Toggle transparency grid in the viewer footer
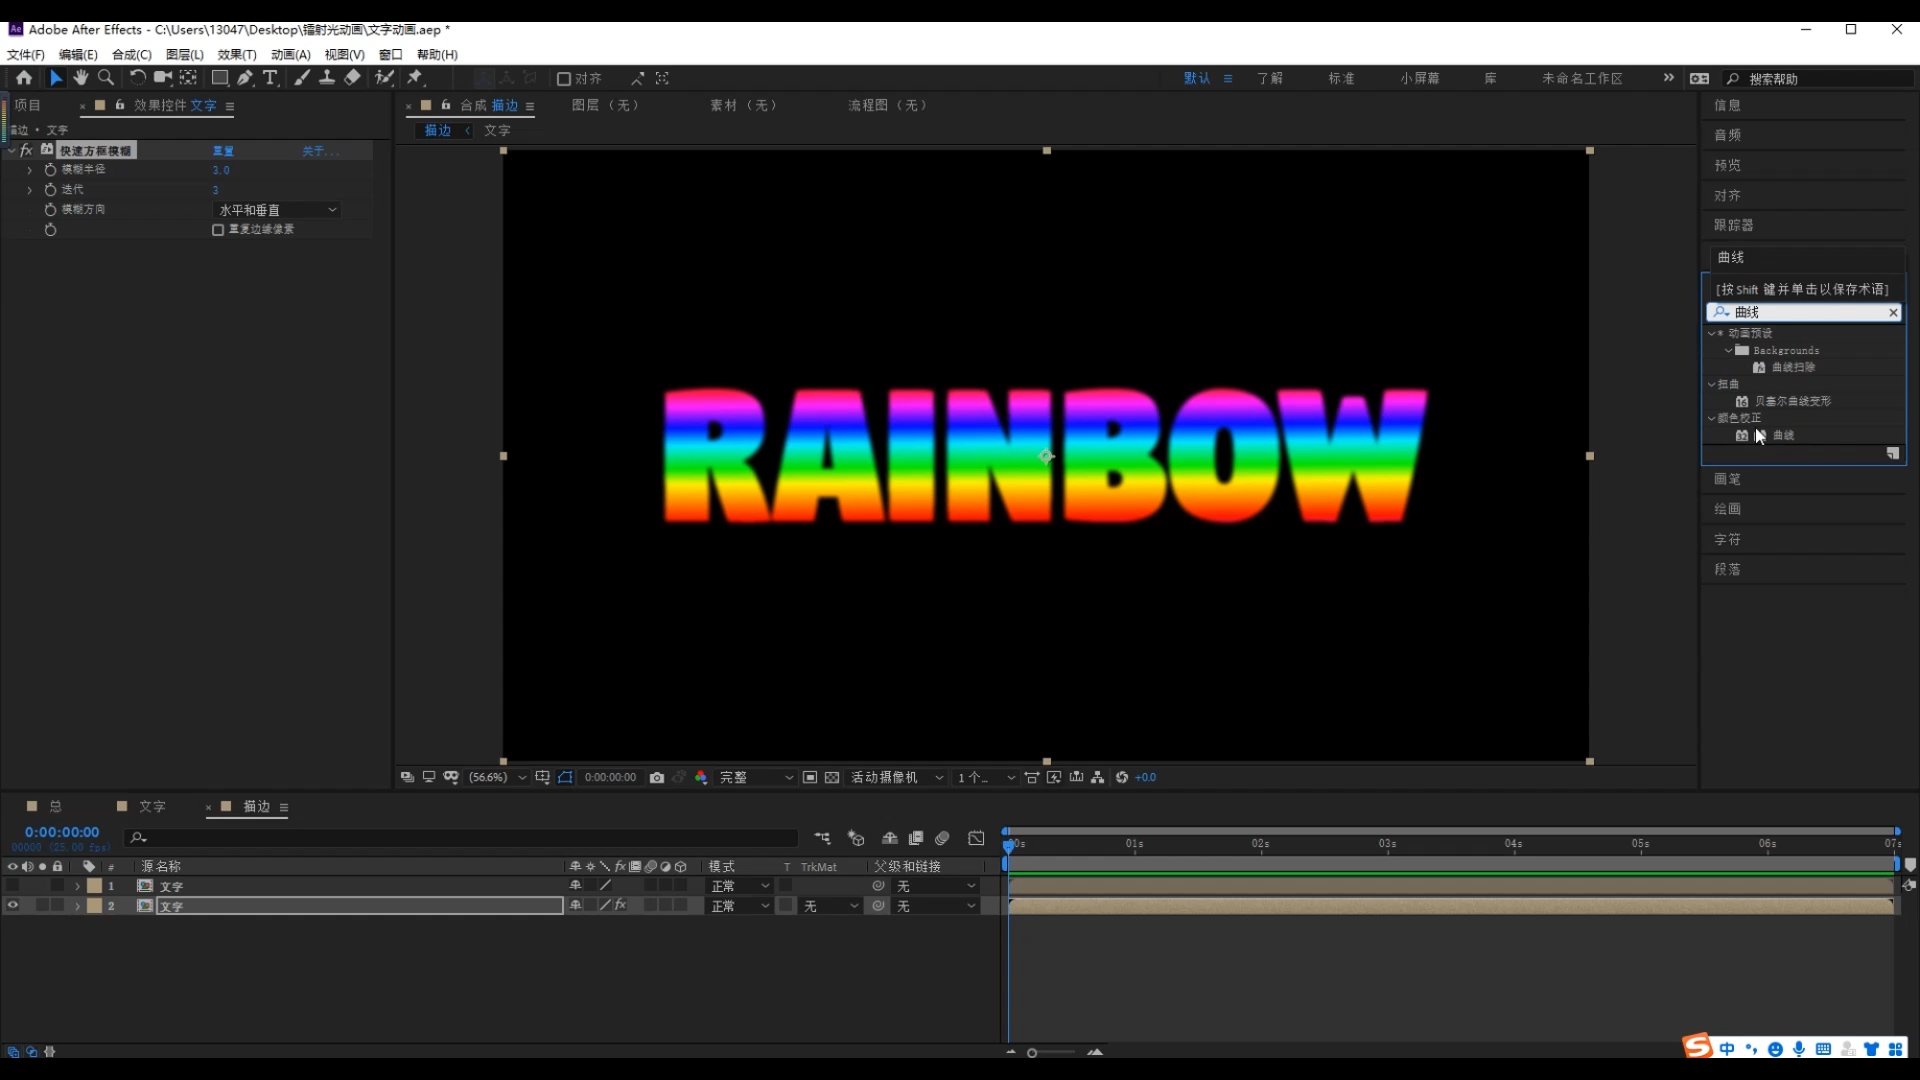The height and width of the screenshot is (1080, 1920). coord(832,778)
